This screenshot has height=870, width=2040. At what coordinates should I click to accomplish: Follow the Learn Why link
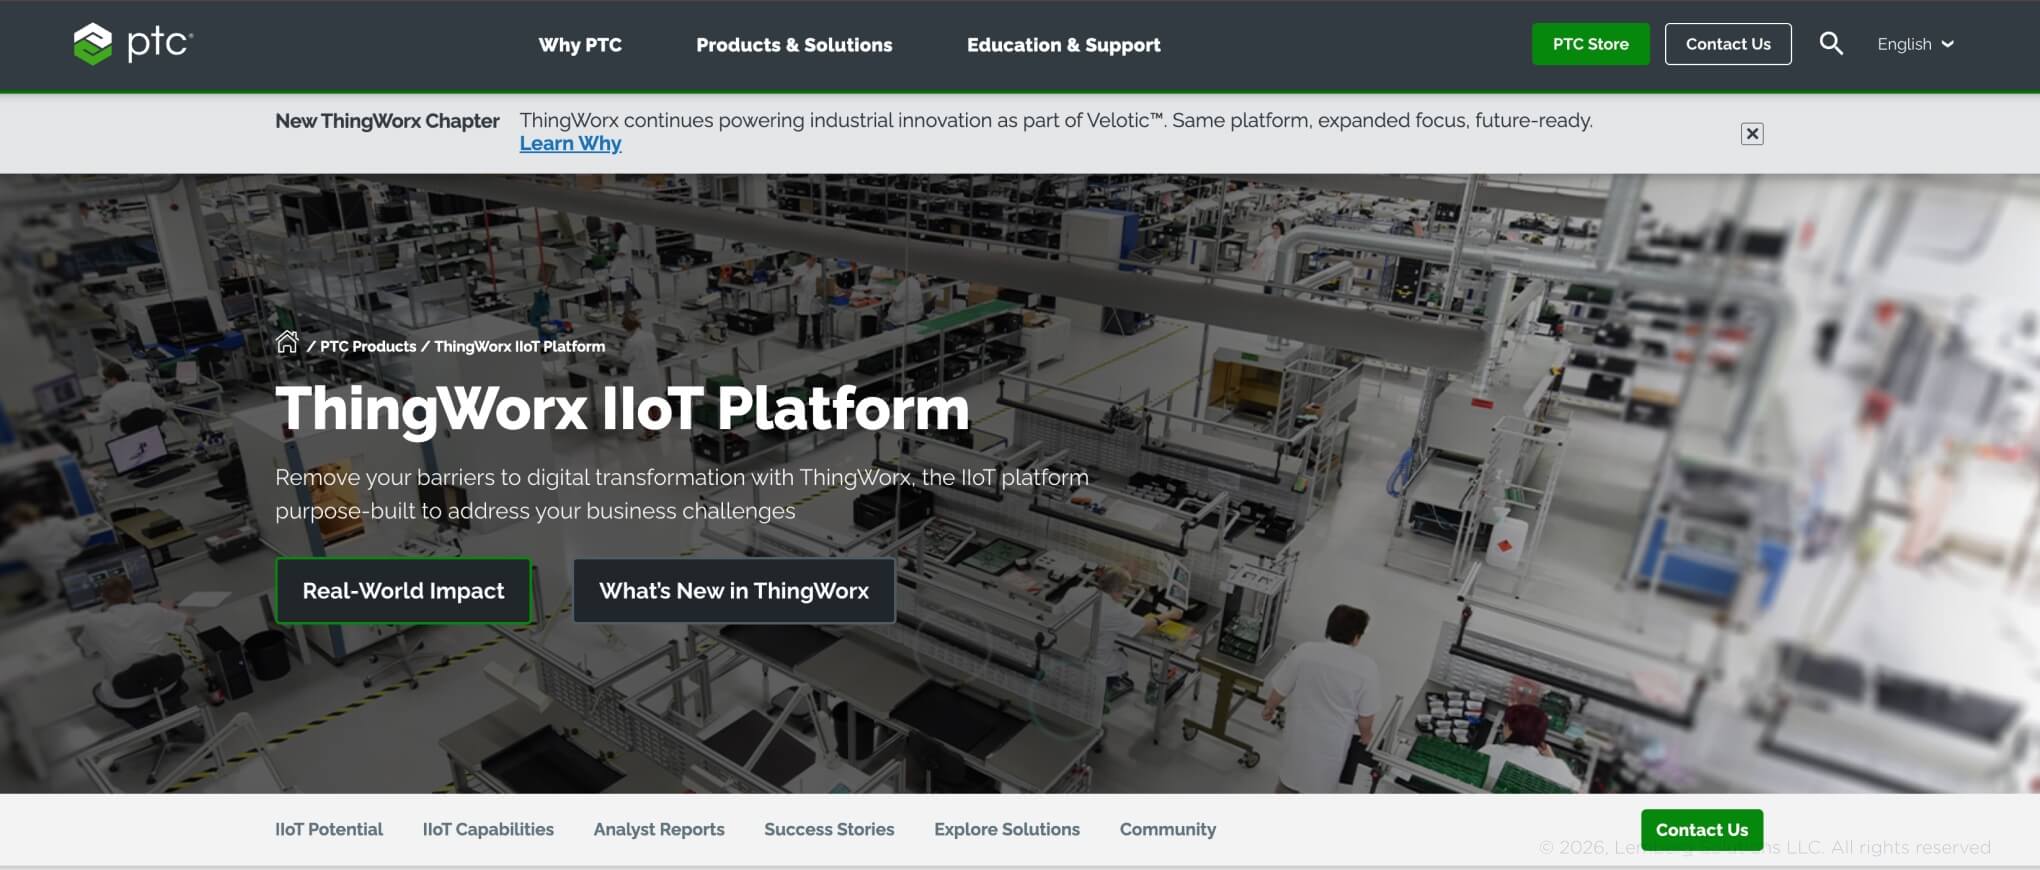[570, 144]
